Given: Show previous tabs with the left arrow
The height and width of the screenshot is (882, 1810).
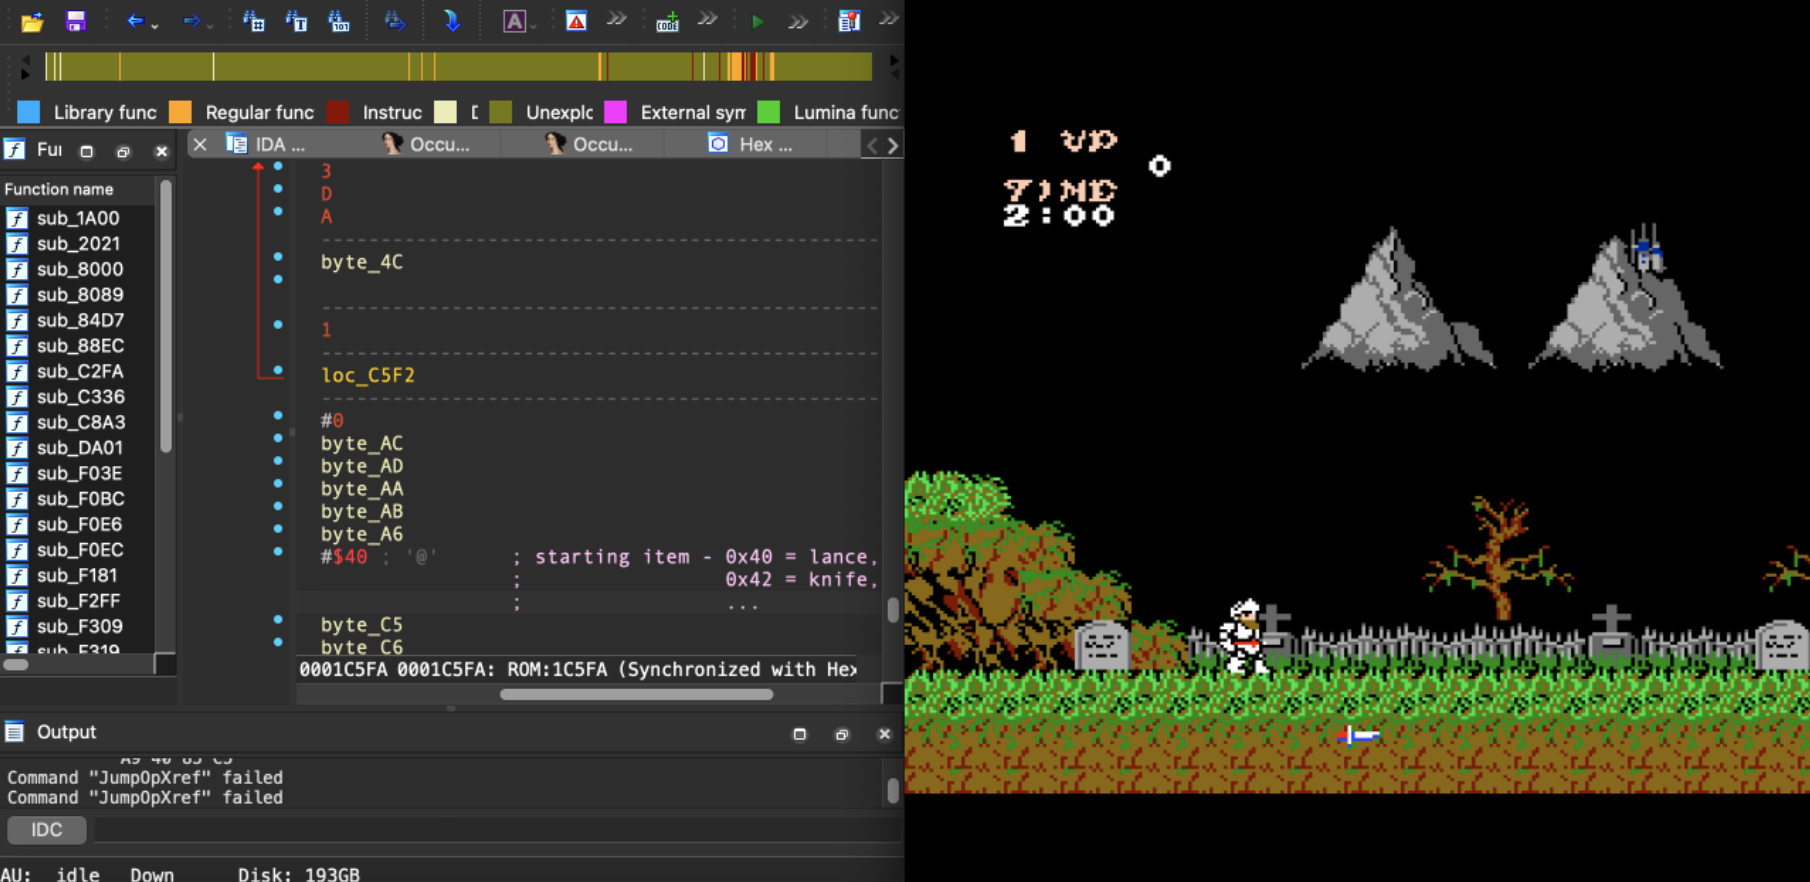Looking at the screenshot, I should (x=872, y=146).
